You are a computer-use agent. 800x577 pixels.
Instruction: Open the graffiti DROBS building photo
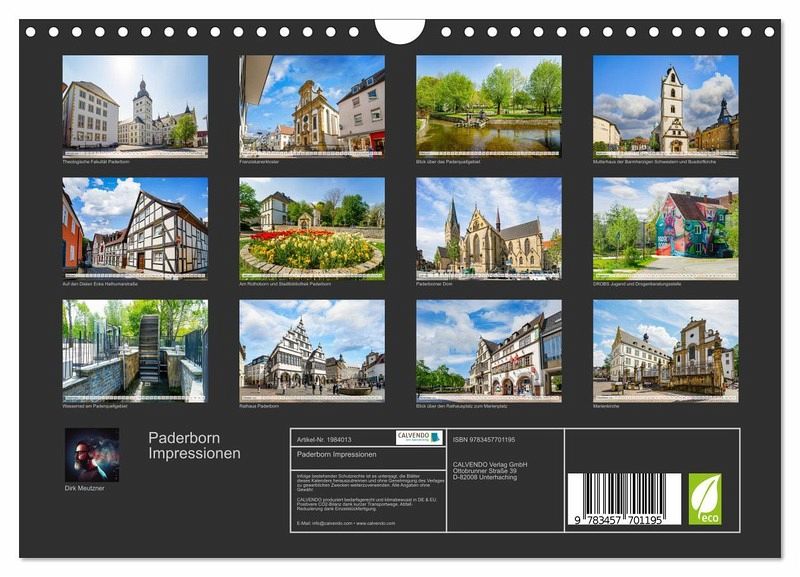[x=666, y=229]
